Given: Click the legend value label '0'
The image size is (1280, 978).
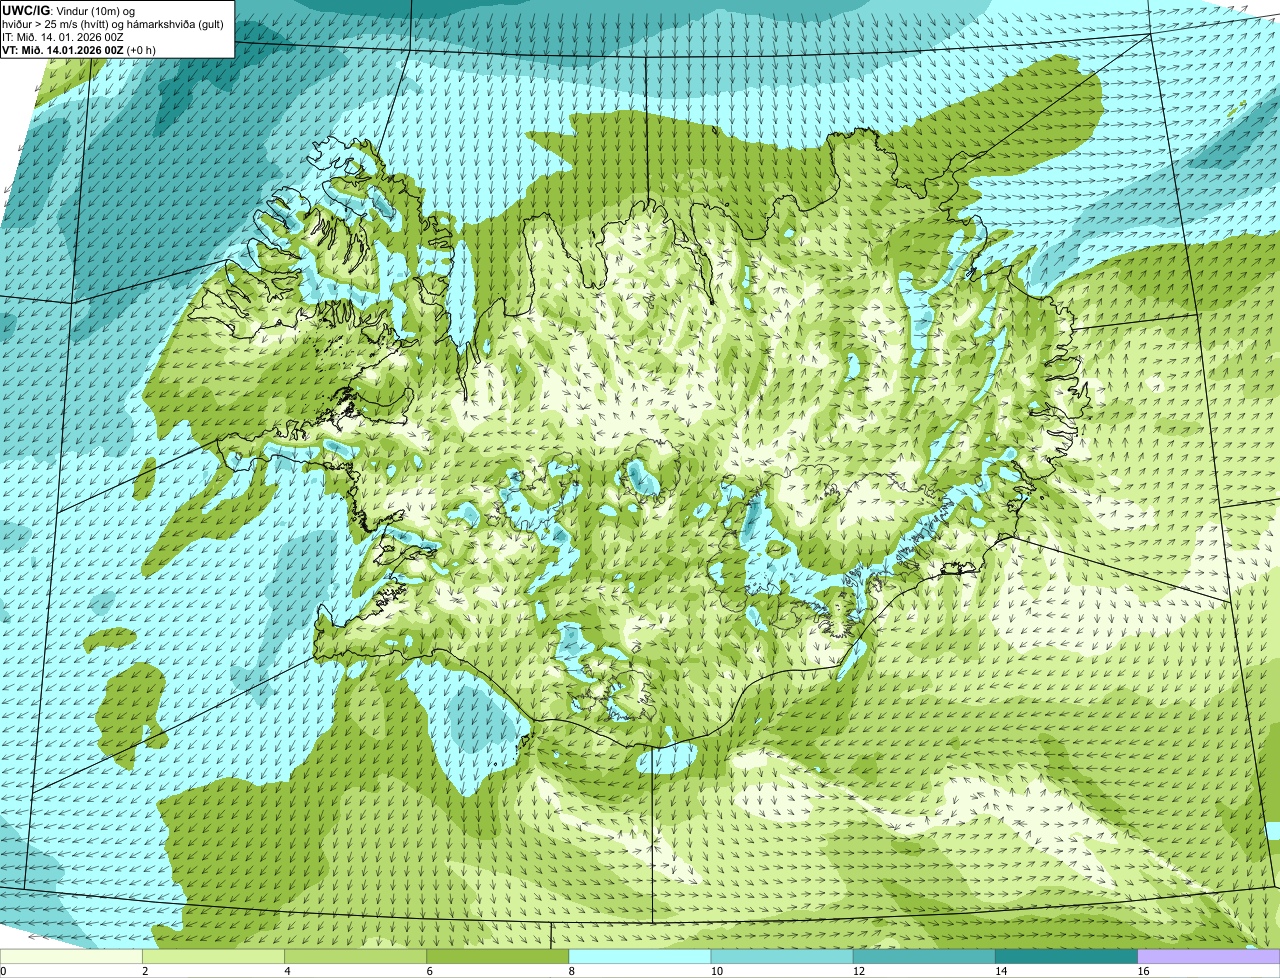Looking at the screenshot, I should 3,971.
